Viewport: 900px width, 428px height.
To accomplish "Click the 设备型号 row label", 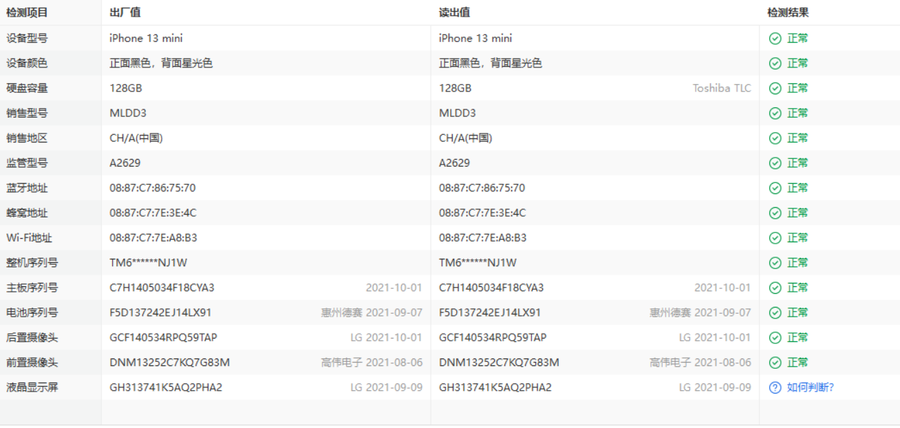I will [27, 38].
